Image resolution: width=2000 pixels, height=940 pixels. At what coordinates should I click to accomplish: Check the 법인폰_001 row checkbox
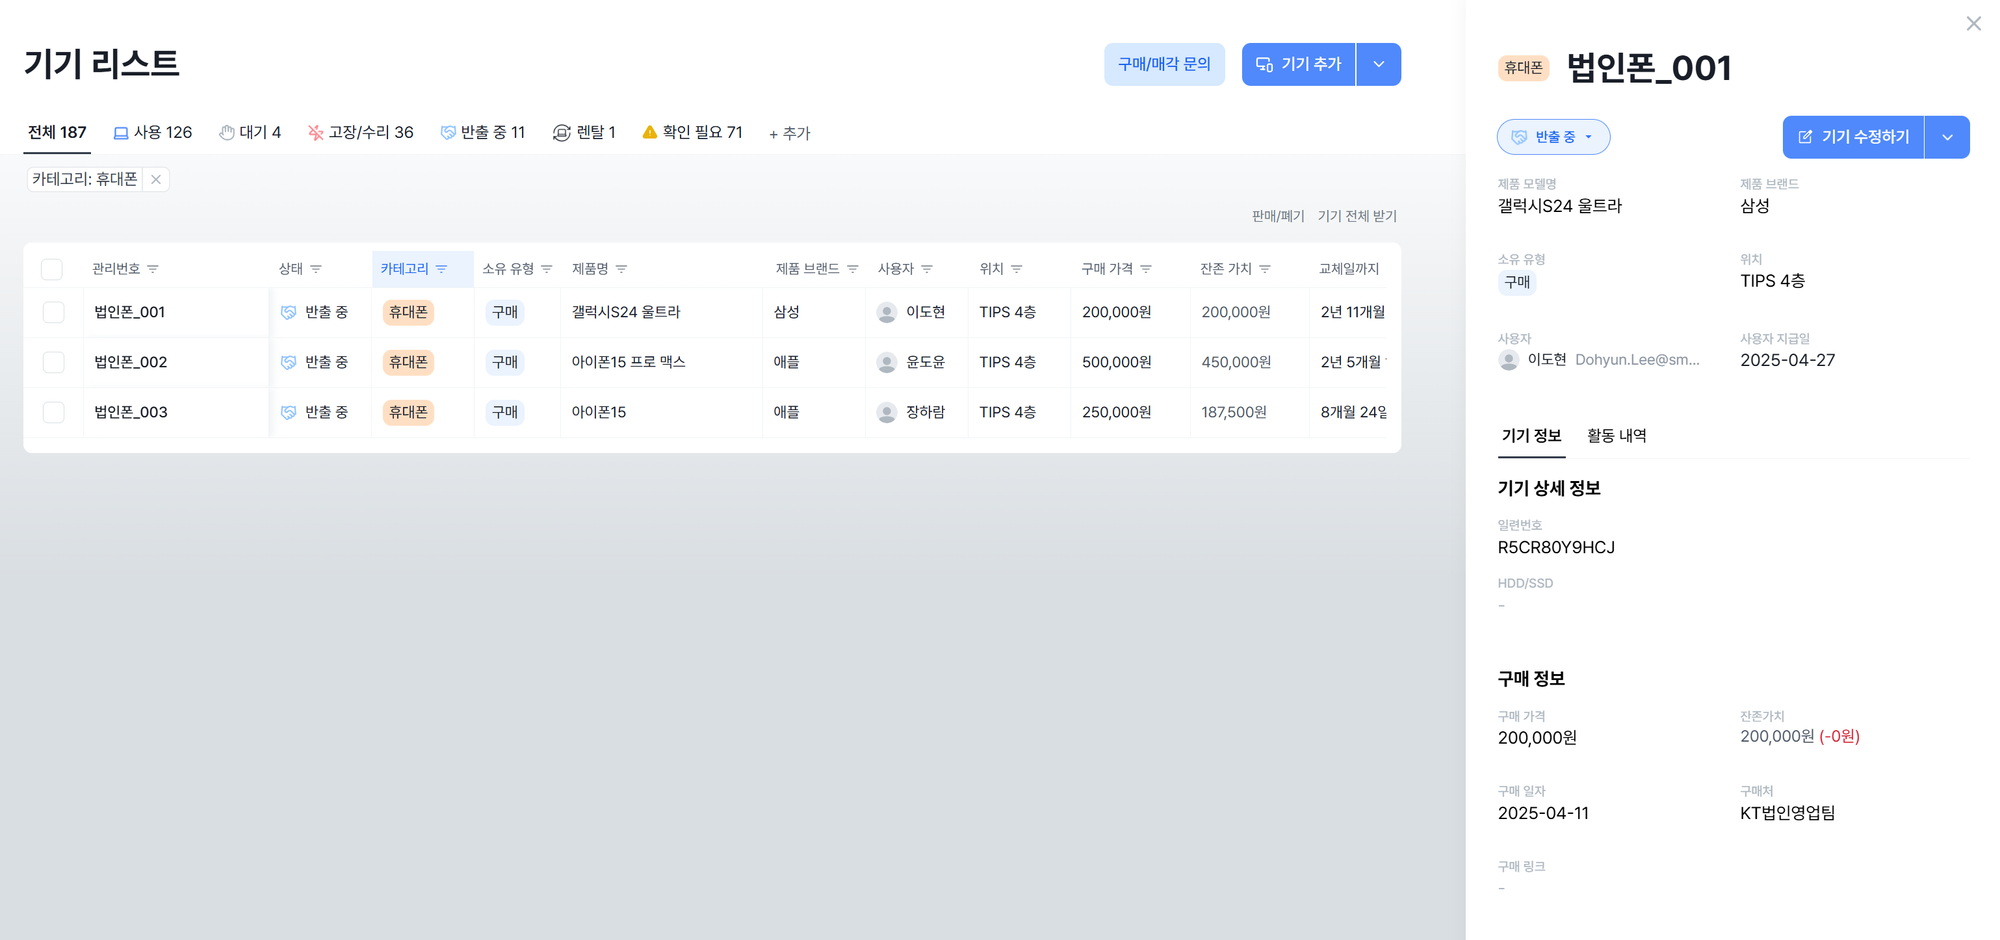click(x=54, y=313)
